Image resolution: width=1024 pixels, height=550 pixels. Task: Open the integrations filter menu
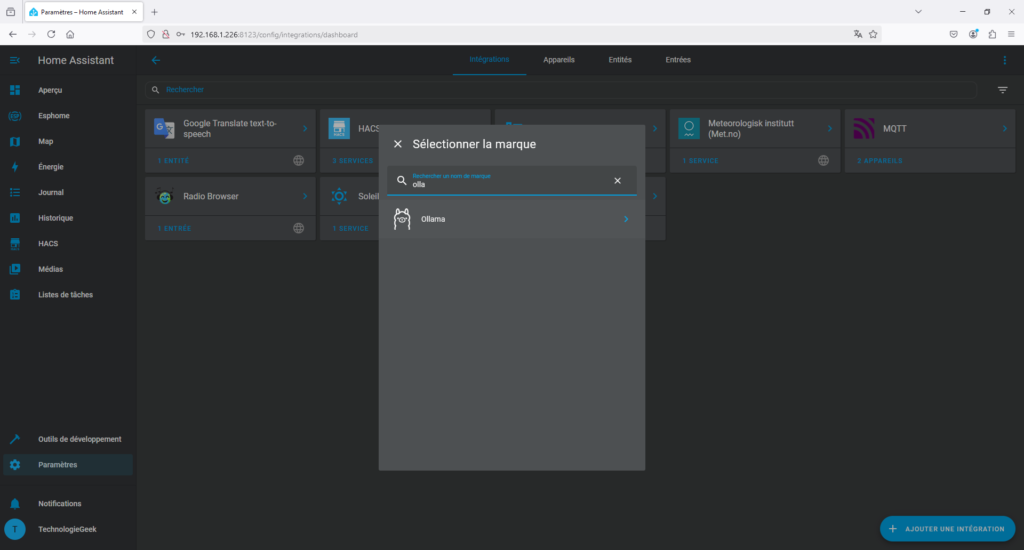coord(1002,90)
